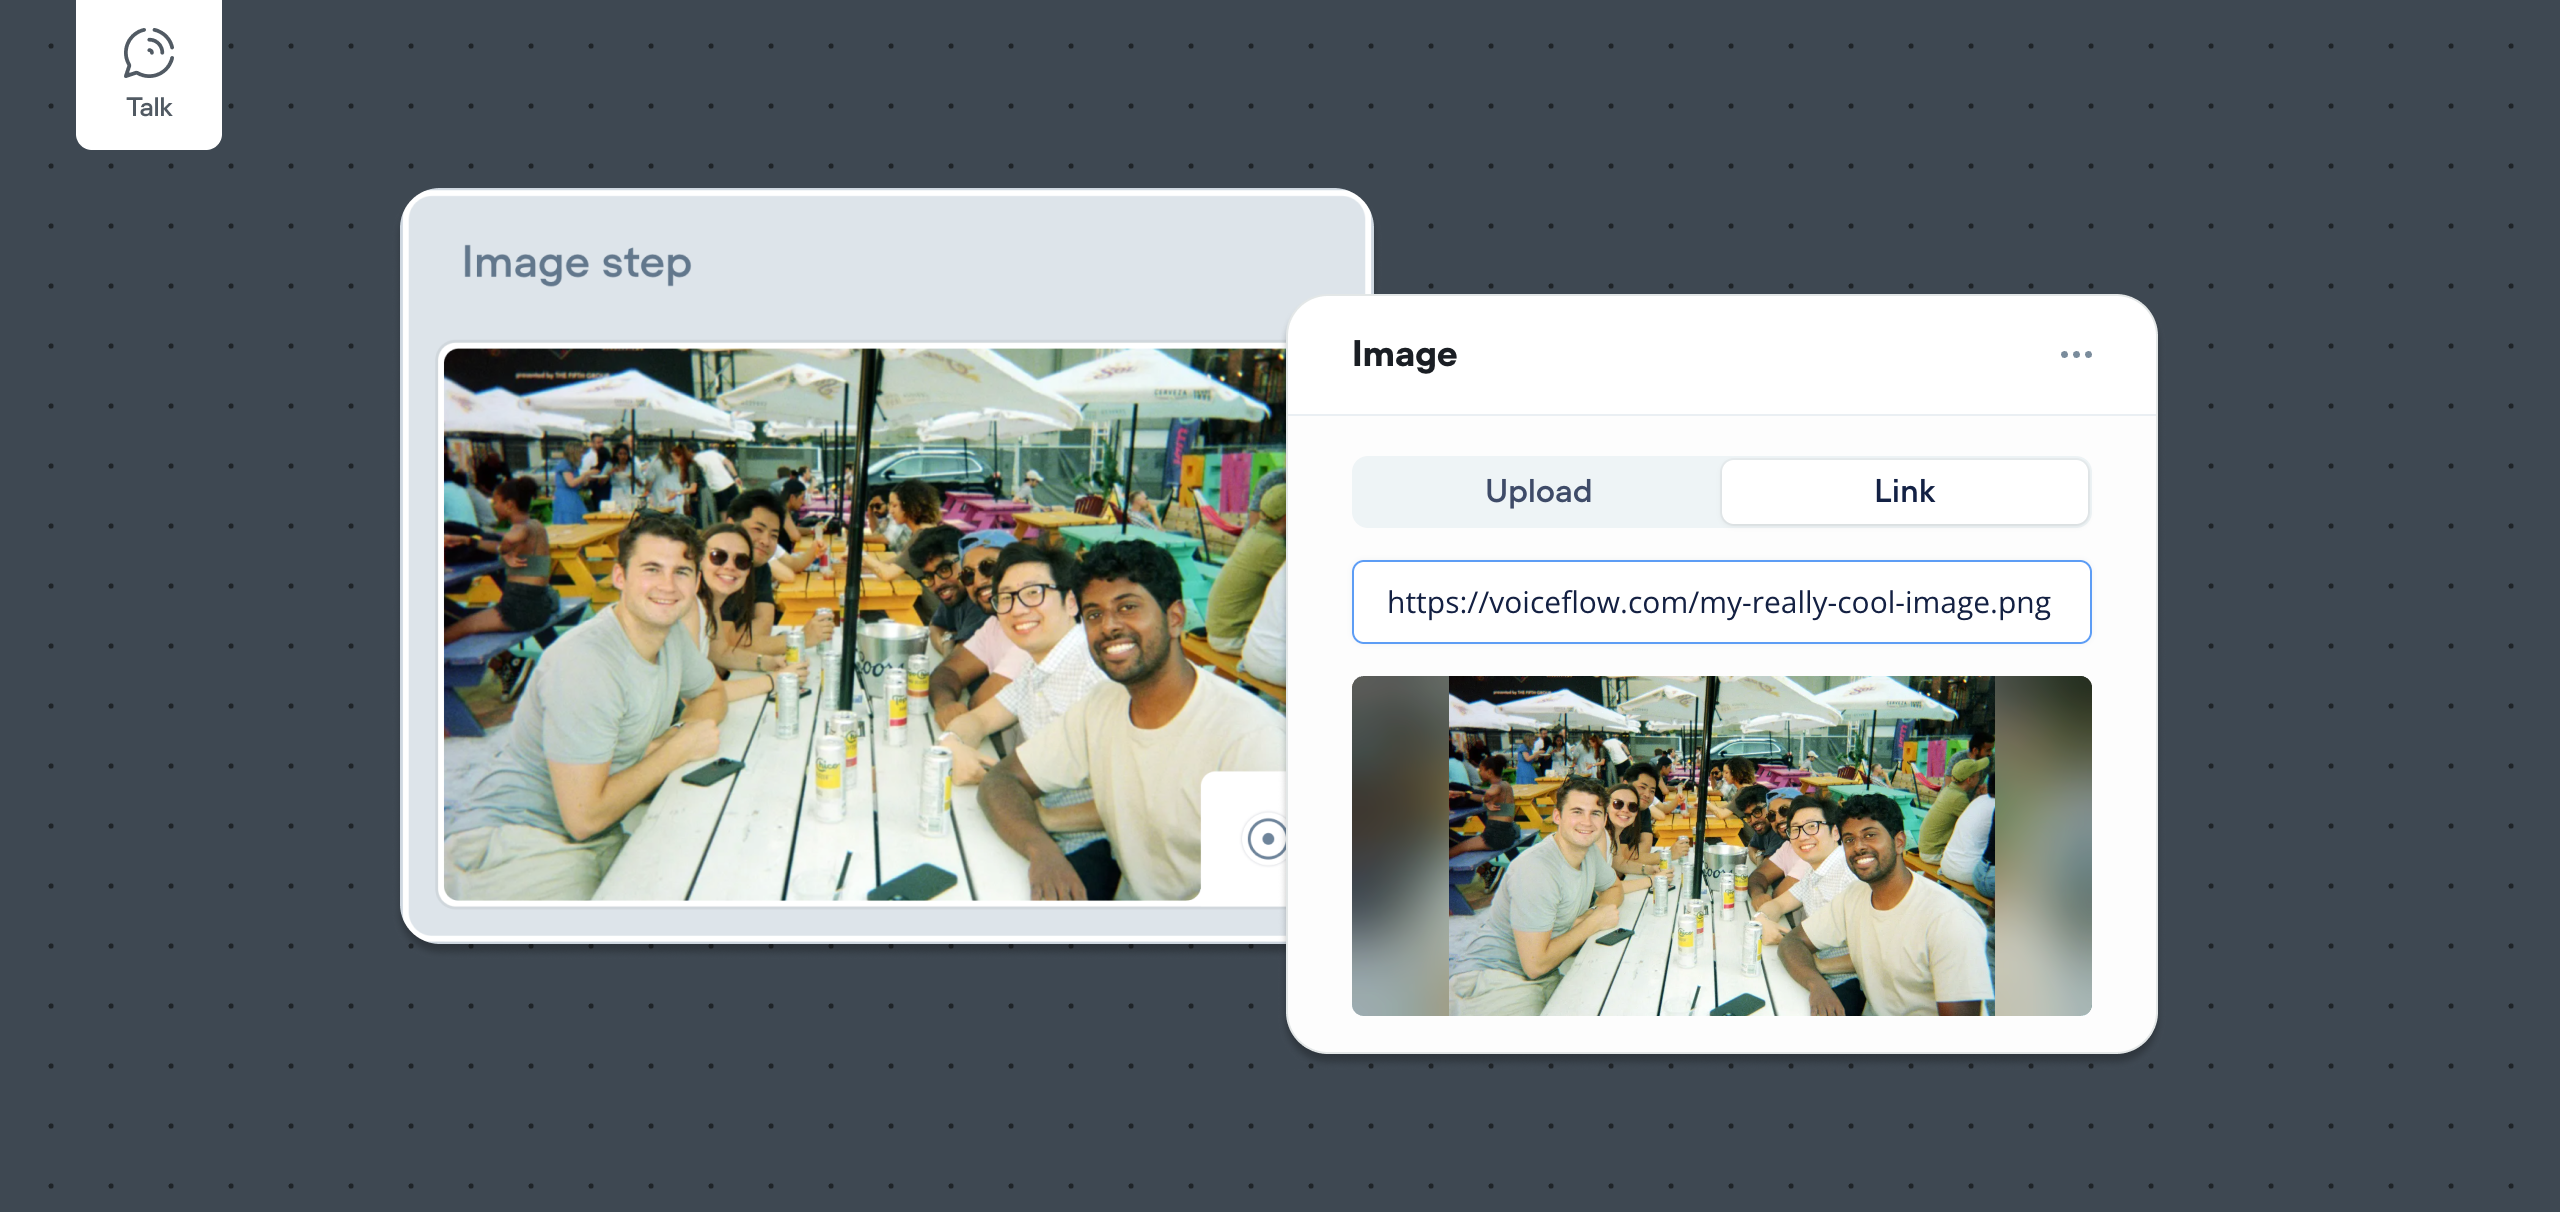Click the blurred right edge of the preview image
2560x1212 pixels.
[2042, 845]
